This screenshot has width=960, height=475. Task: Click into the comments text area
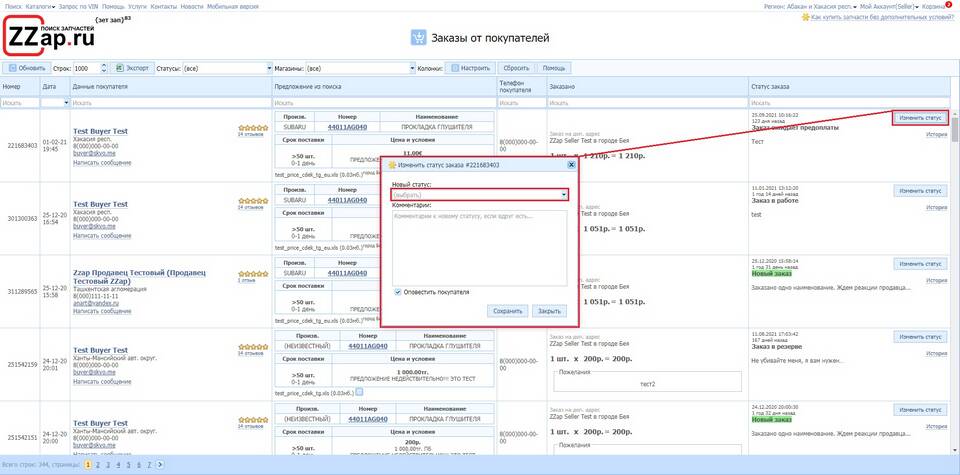tap(479, 245)
